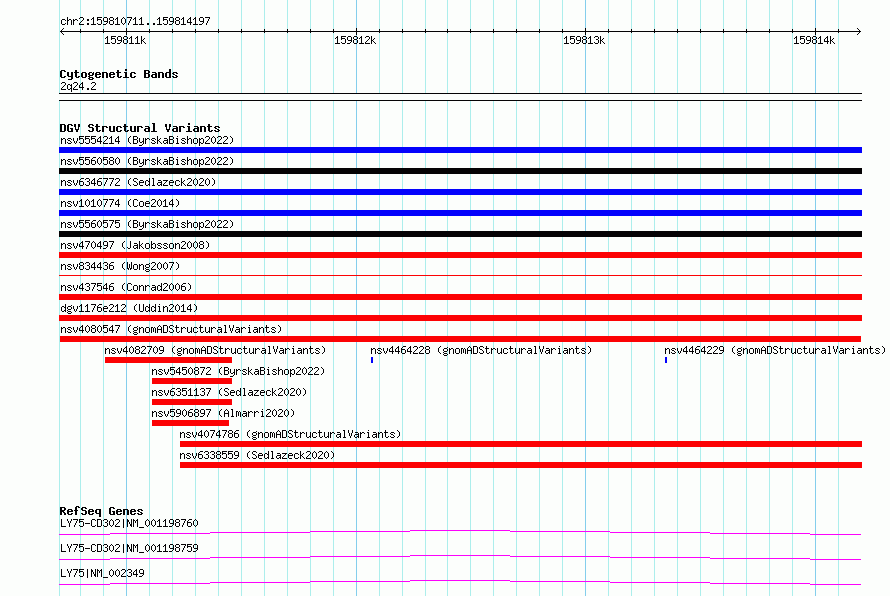The width and height of the screenshot is (890, 596).
Task: Click the nsv4464229 (gnomADStructuralVariants) label
Action: [775, 350]
